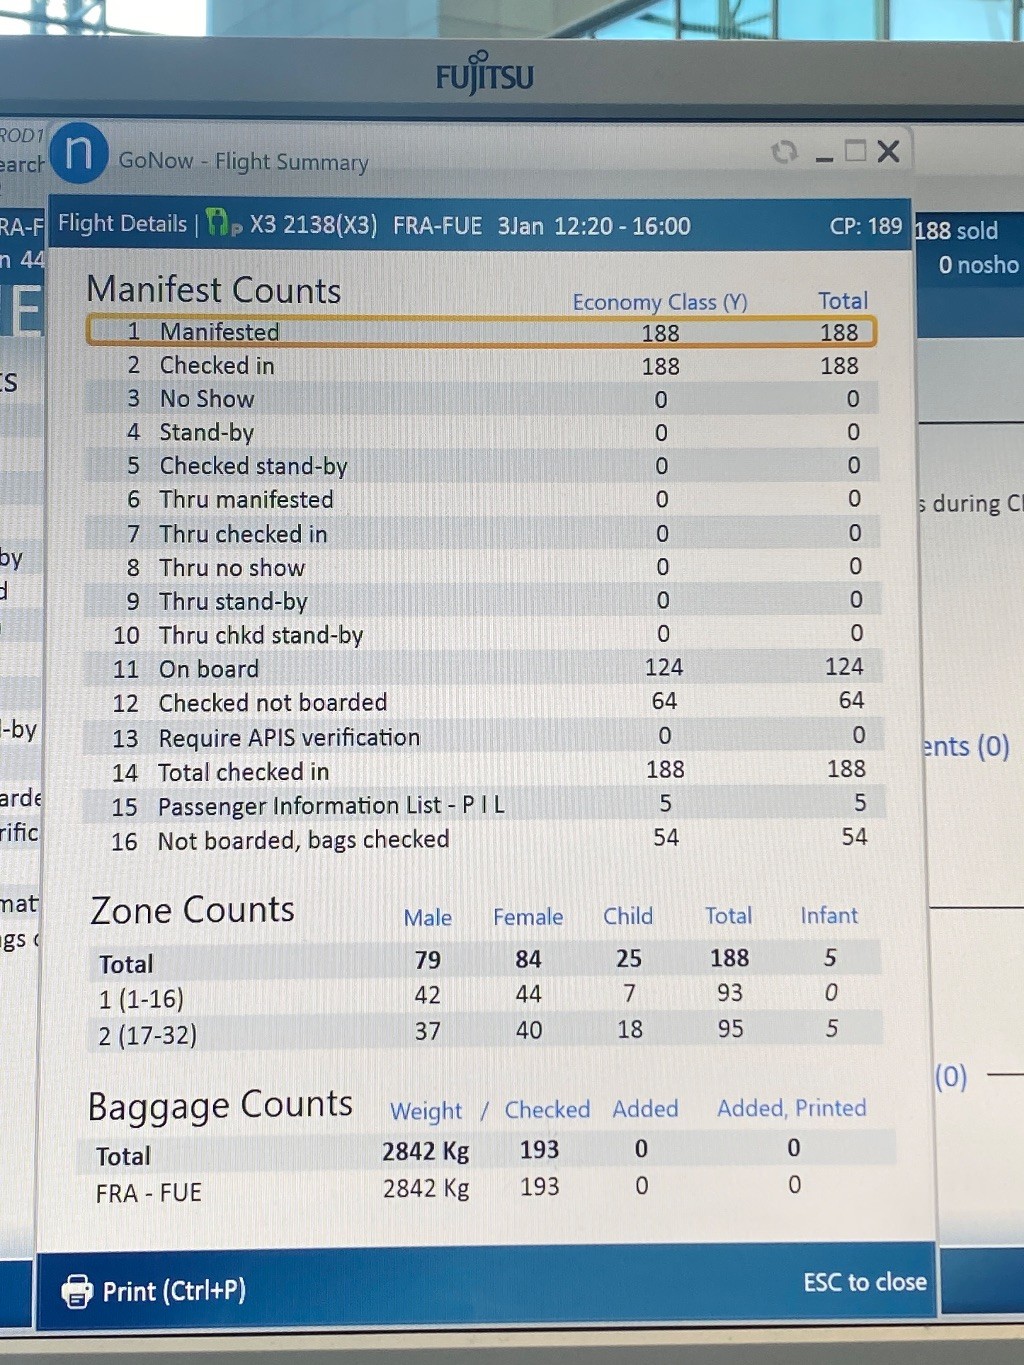The height and width of the screenshot is (1365, 1024).
Task: Maximize the Flight Summary window
Action: point(855,152)
